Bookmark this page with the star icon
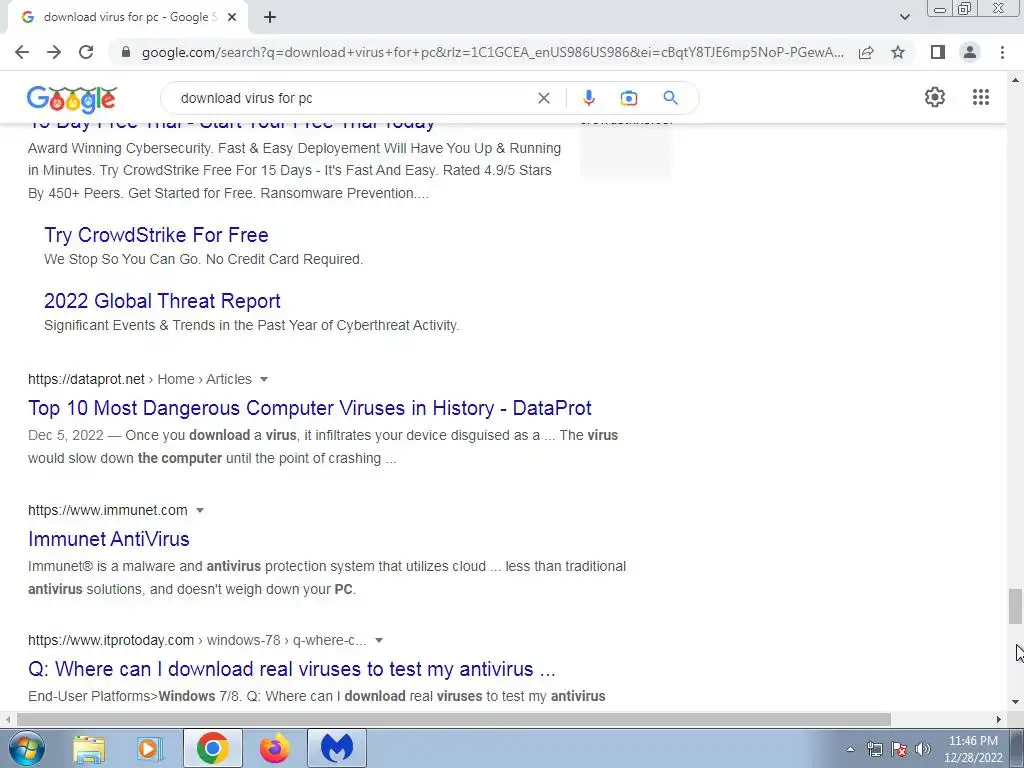The width and height of the screenshot is (1024, 768). pyautogui.click(x=898, y=52)
